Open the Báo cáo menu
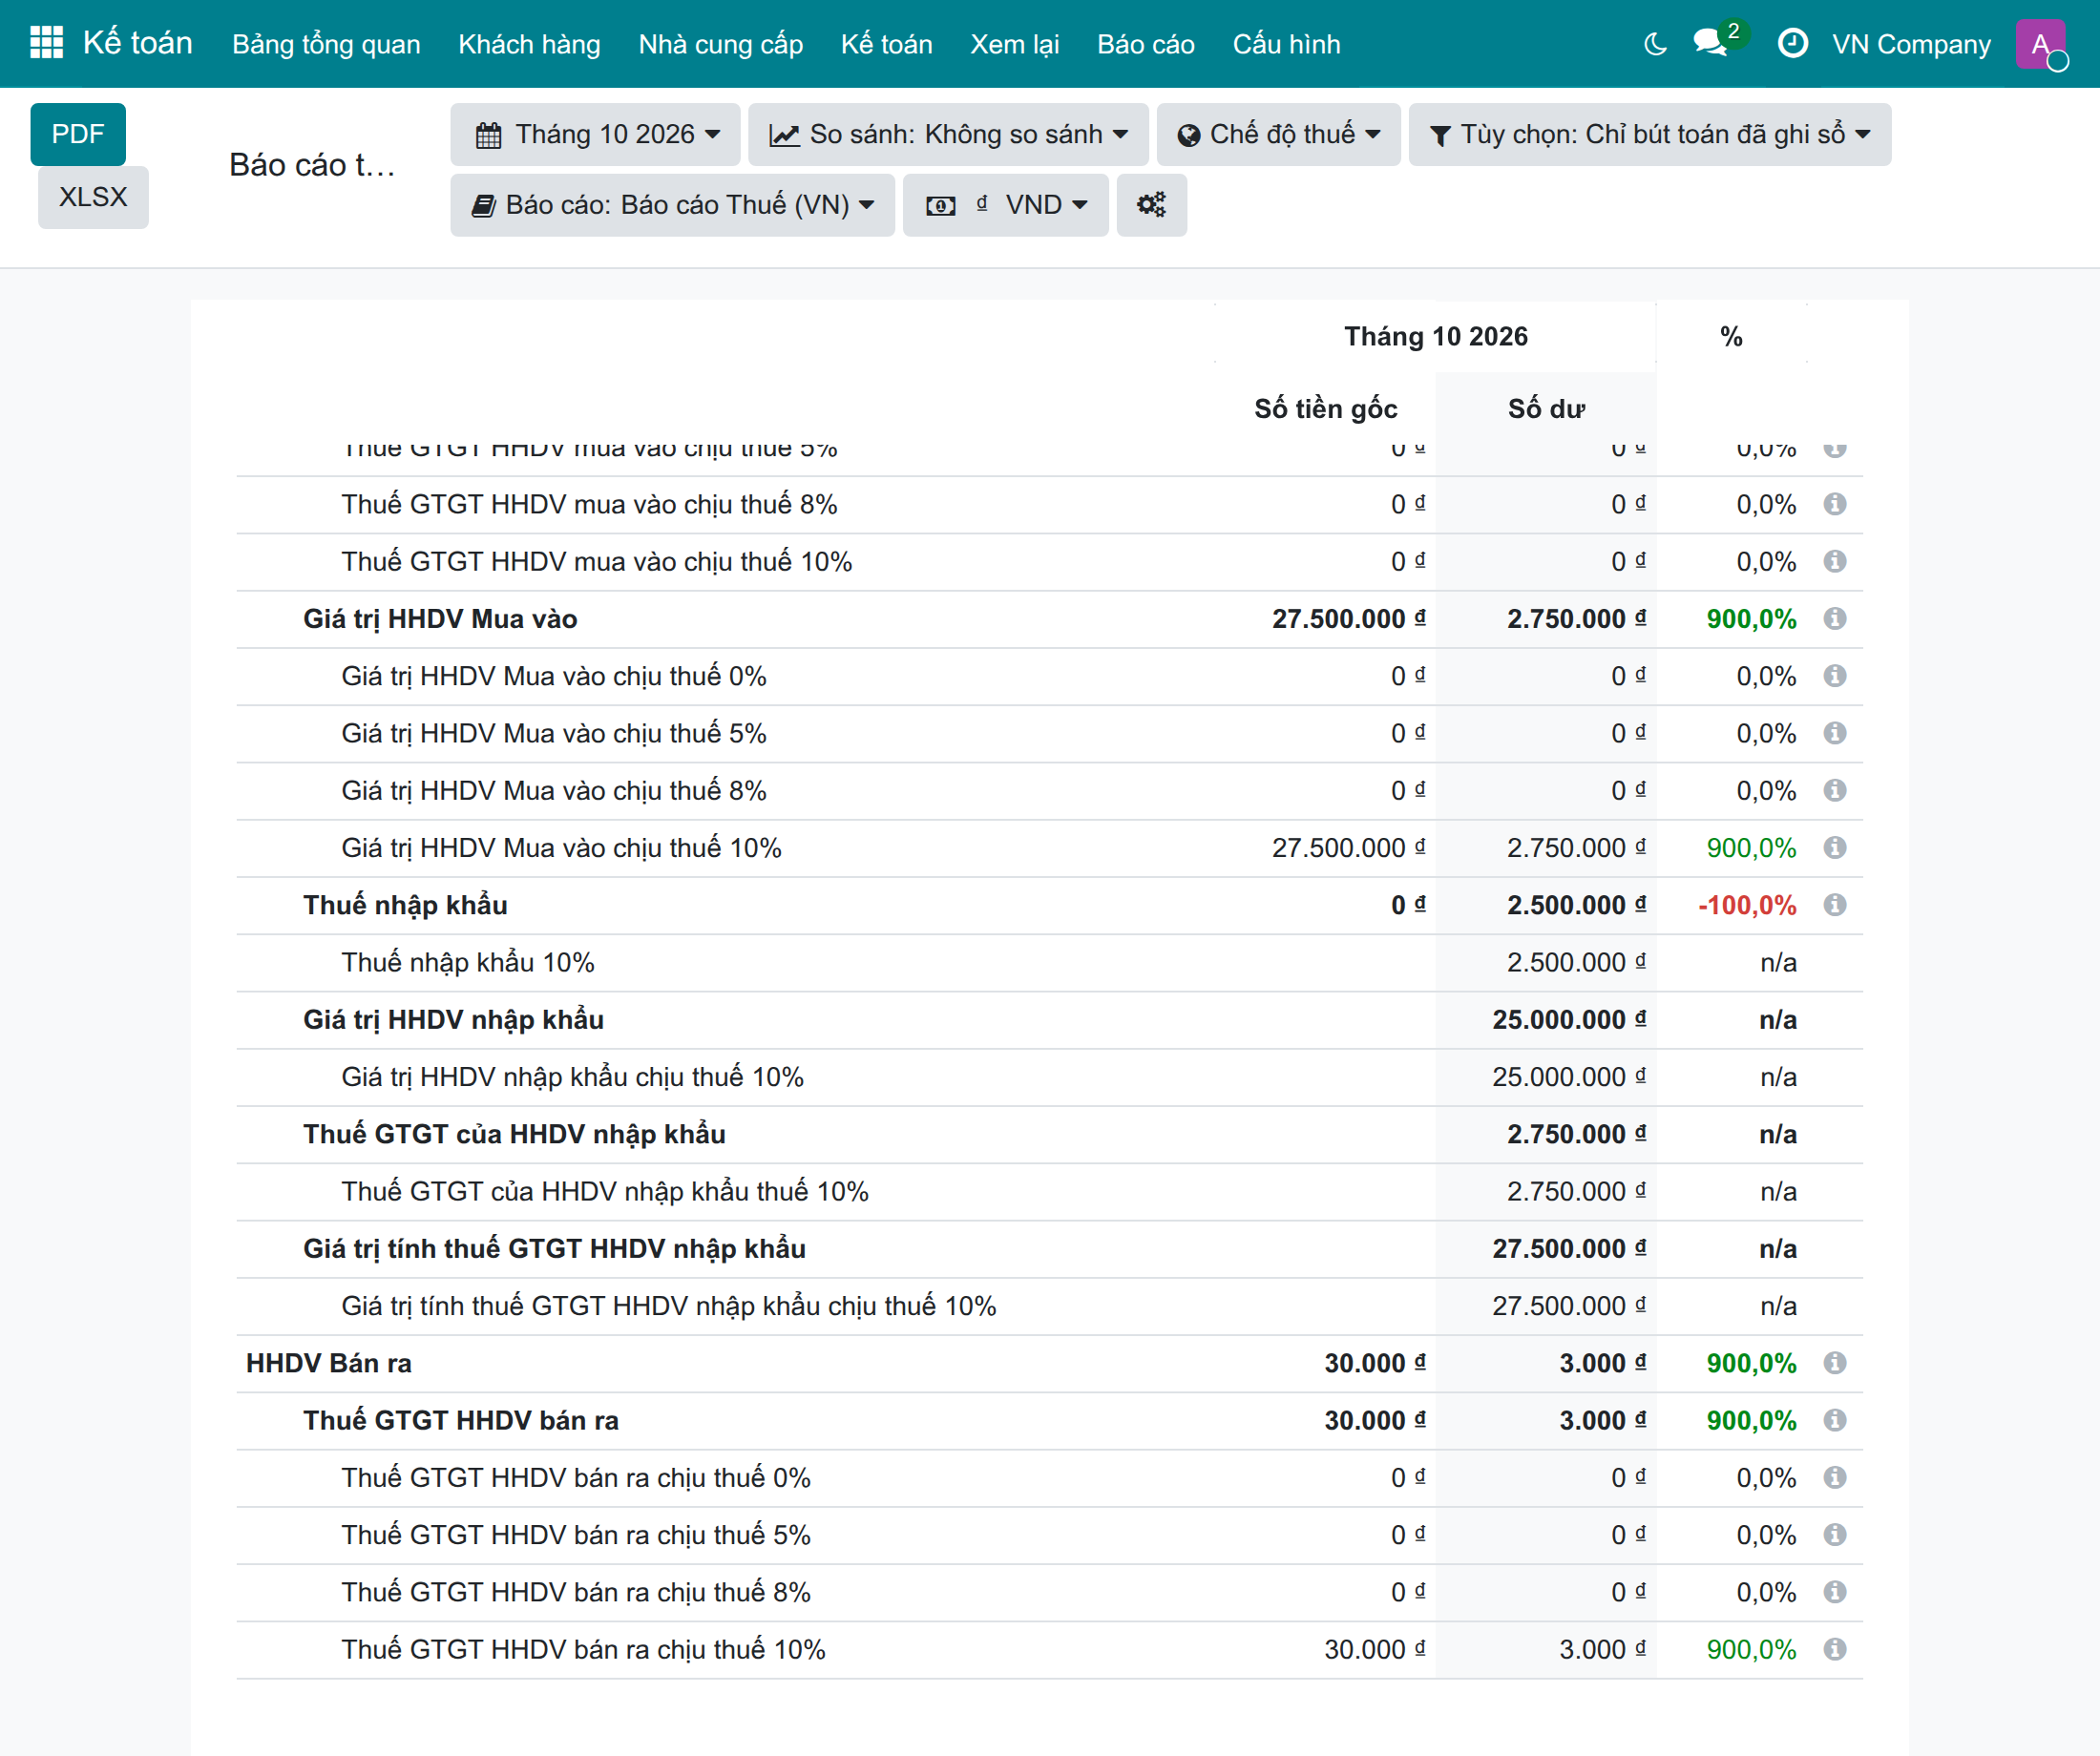This screenshot has height=1756, width=2100. coord(1145,44)
